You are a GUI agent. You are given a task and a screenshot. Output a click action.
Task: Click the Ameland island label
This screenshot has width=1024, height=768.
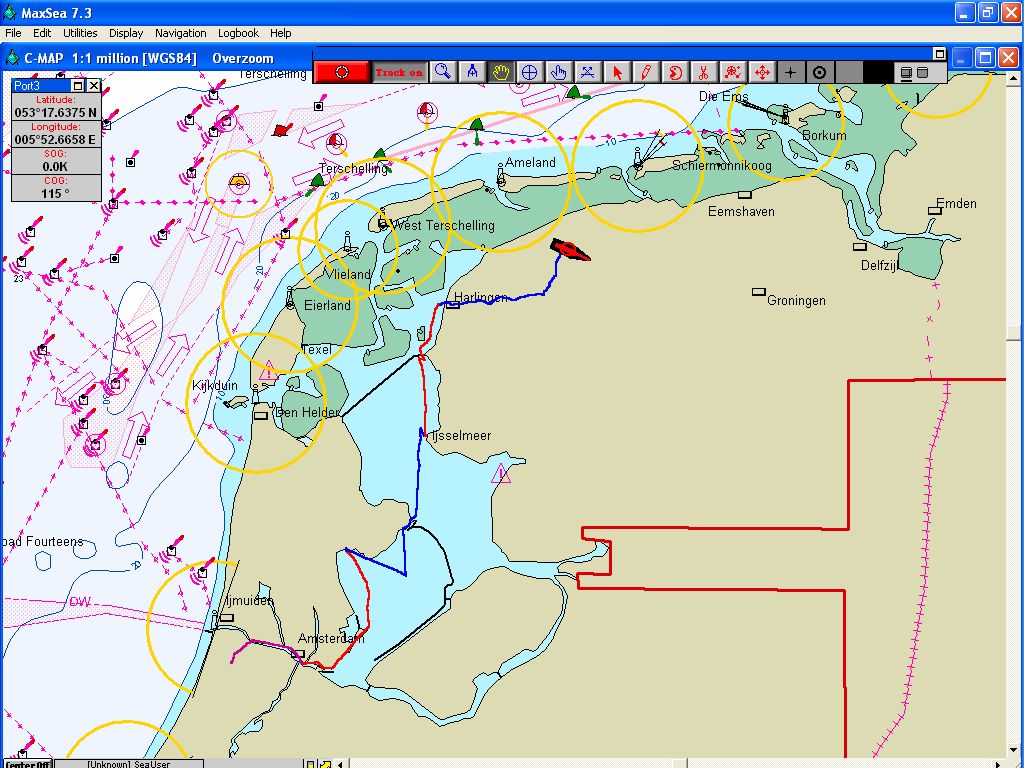[530, 162]
